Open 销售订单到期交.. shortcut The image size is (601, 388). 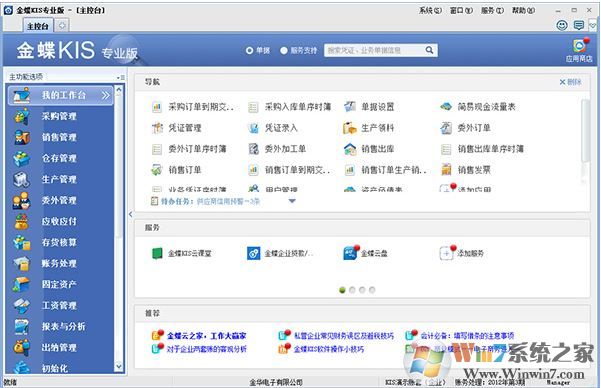click(289, 170)
